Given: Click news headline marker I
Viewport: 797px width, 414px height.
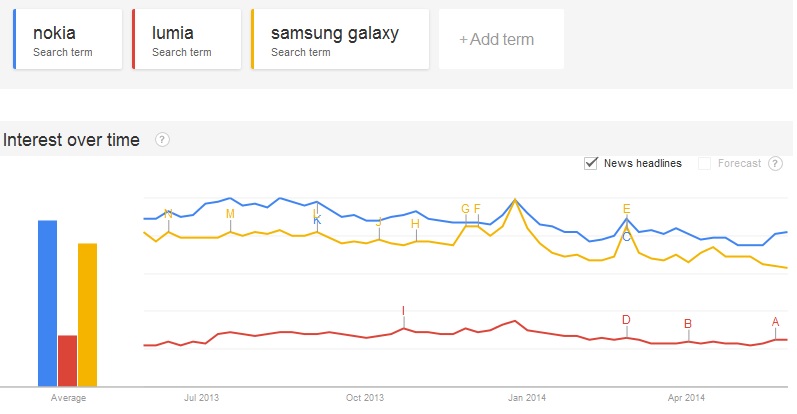Looking at the screenshot, I should pos(403,311).
